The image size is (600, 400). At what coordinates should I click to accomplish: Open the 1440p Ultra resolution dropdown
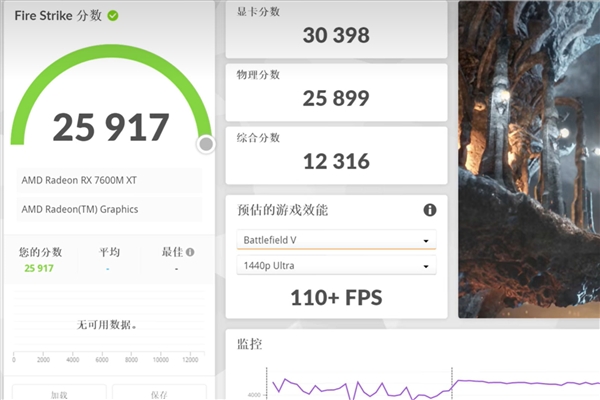(336, 266)
